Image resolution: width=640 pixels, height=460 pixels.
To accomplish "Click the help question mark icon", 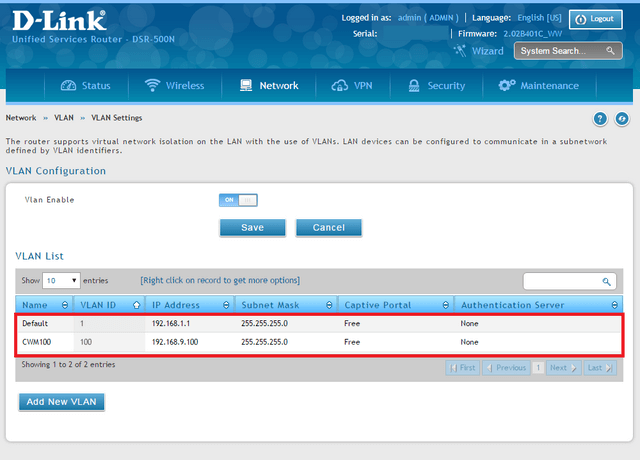I will click(x=600, y=119).
